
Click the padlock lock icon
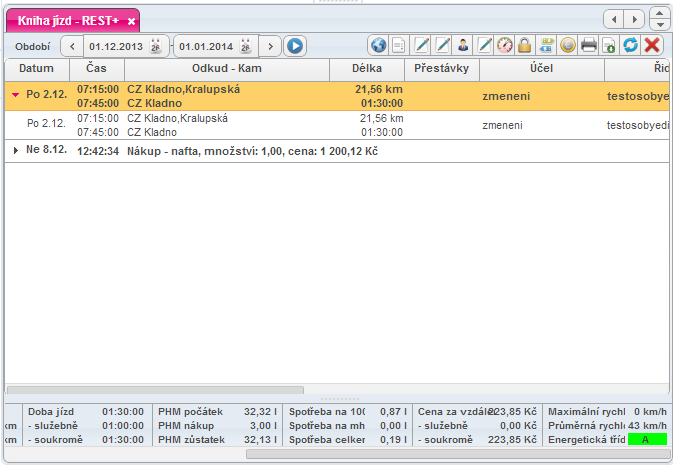[524, 45]
